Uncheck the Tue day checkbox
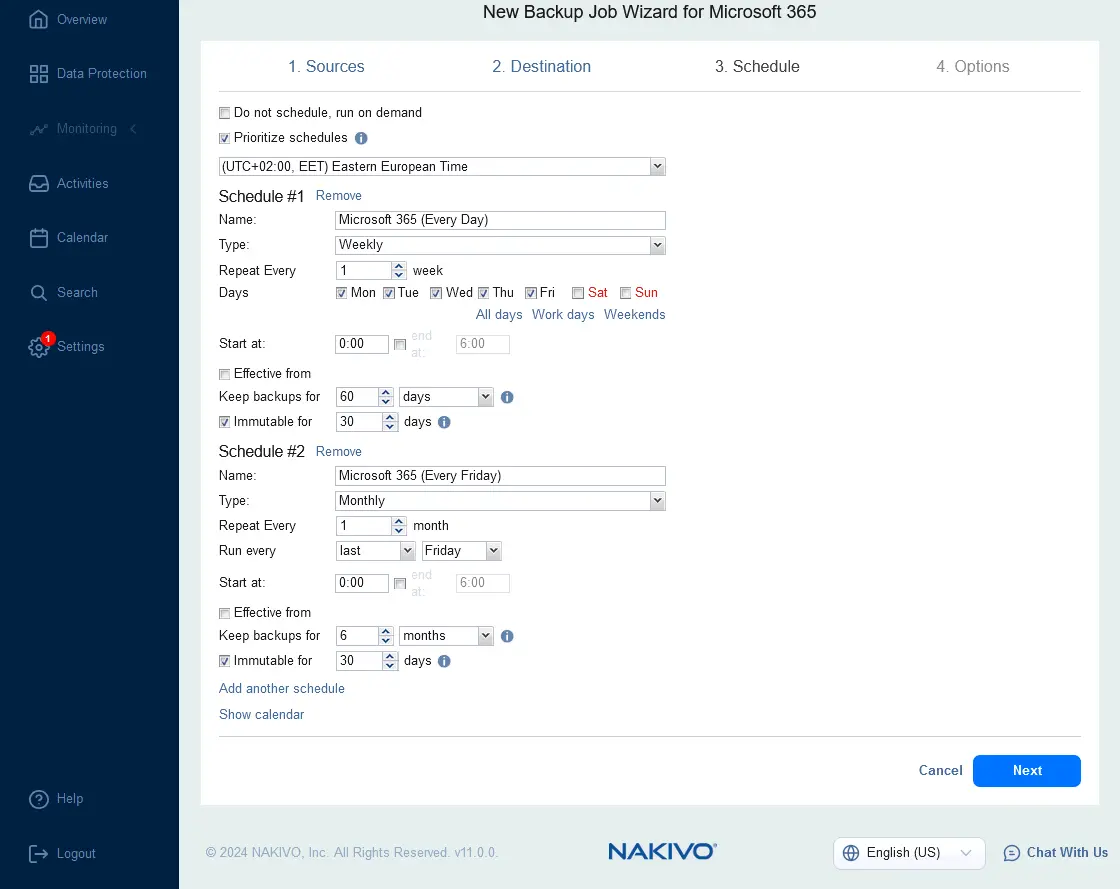 point(389,293)
